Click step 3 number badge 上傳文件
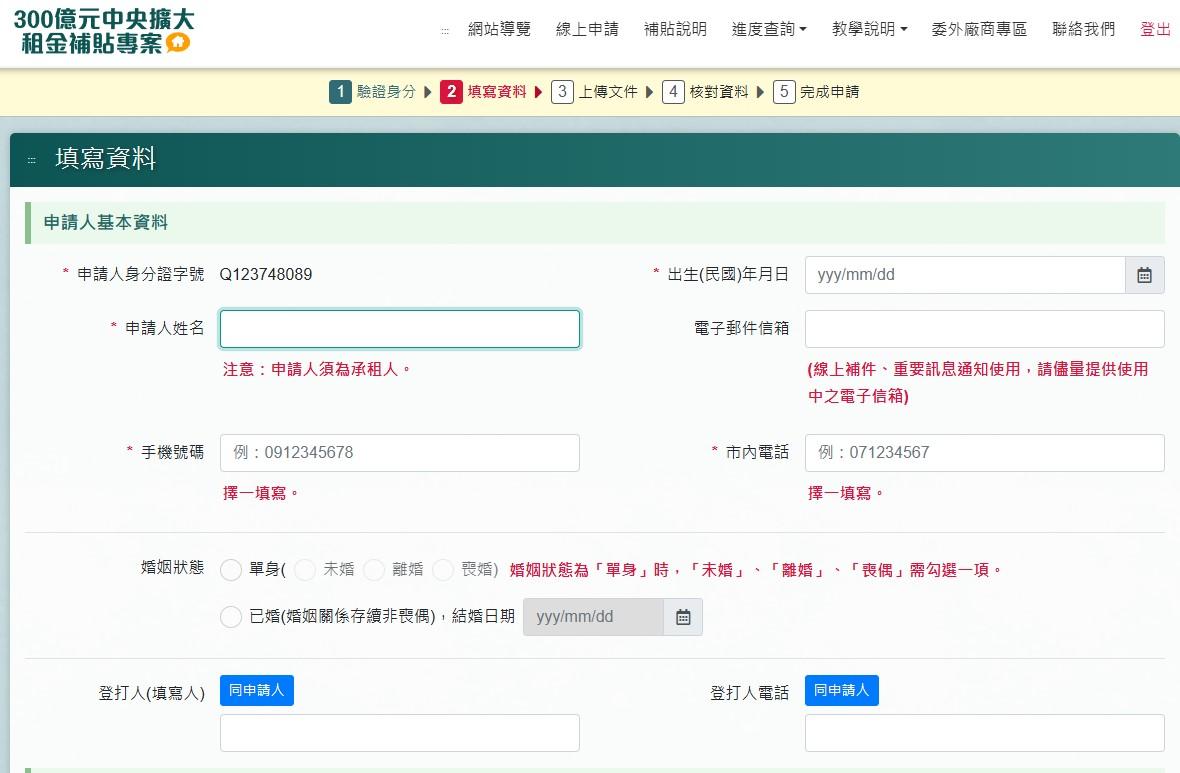 pyautogui.click(x=562, y=92)
